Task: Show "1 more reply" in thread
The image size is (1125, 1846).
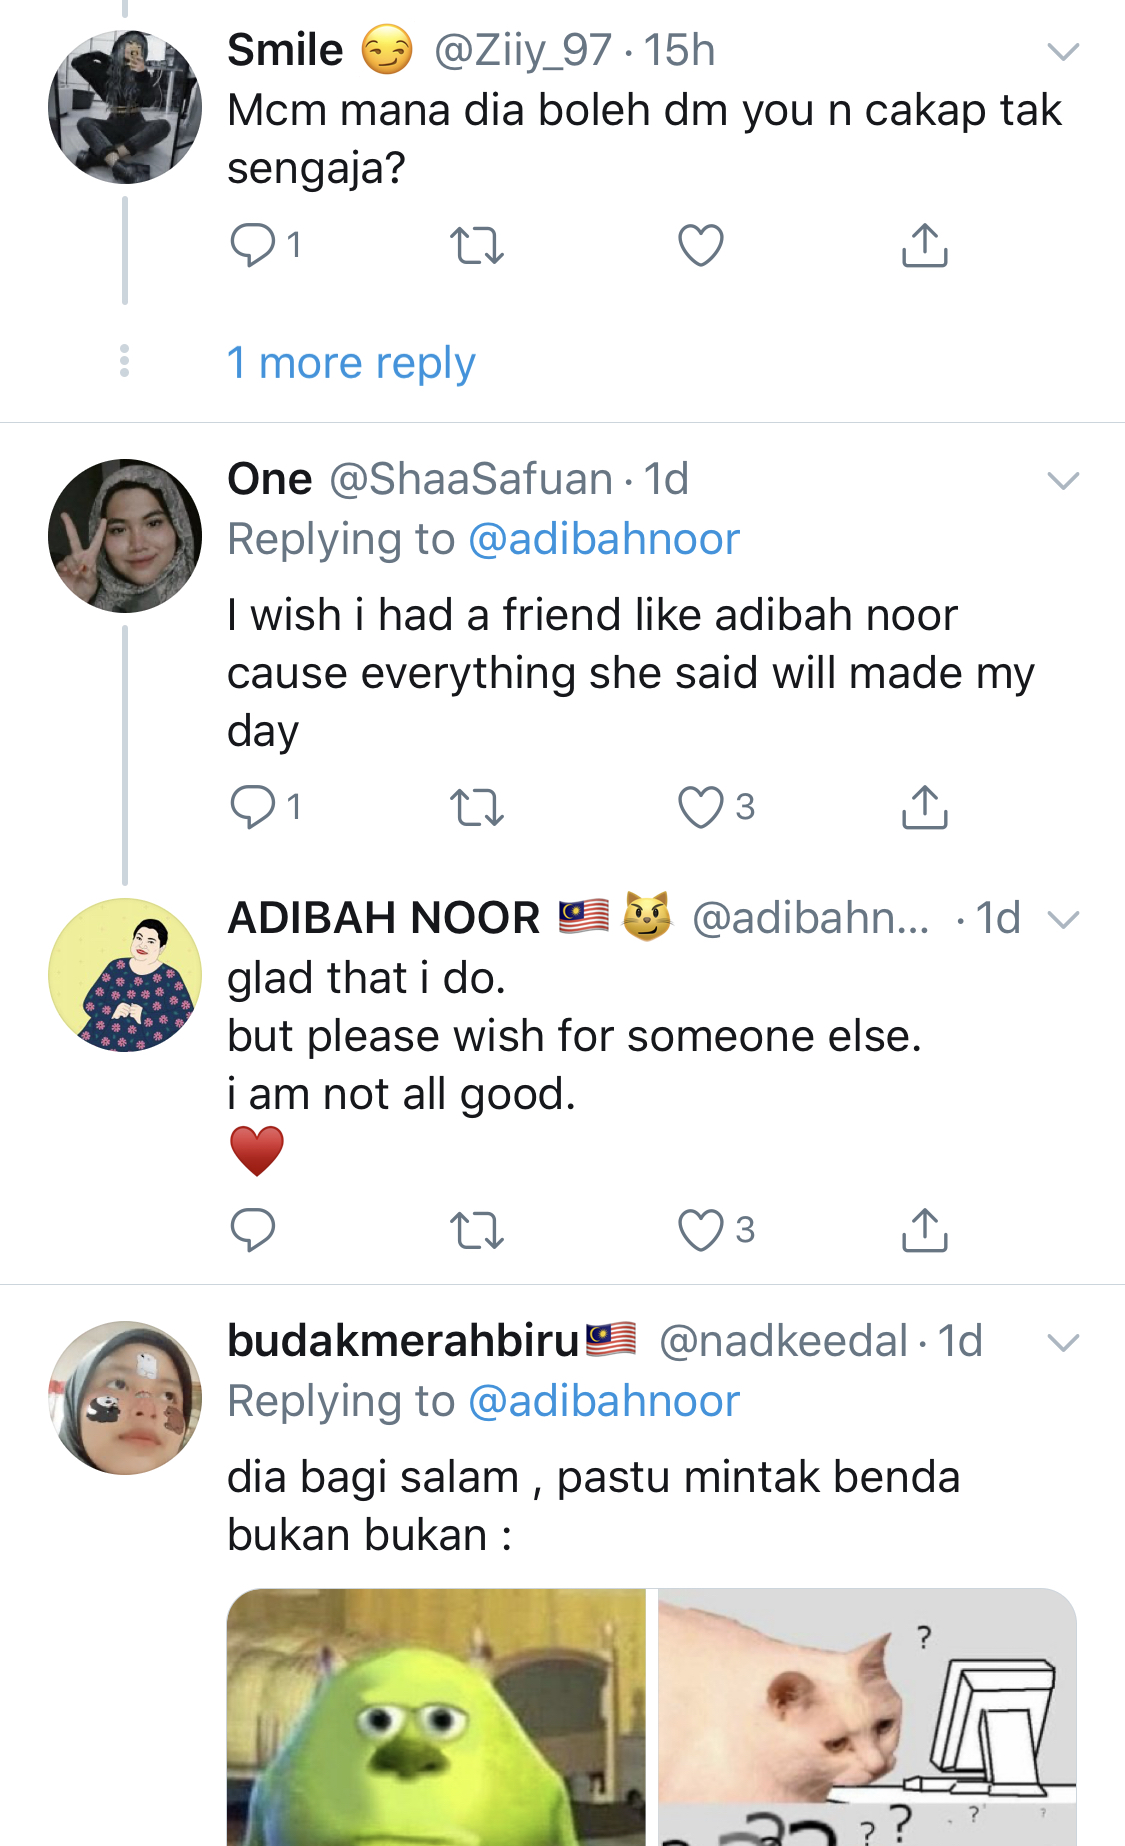Action: tap(351, 362)
